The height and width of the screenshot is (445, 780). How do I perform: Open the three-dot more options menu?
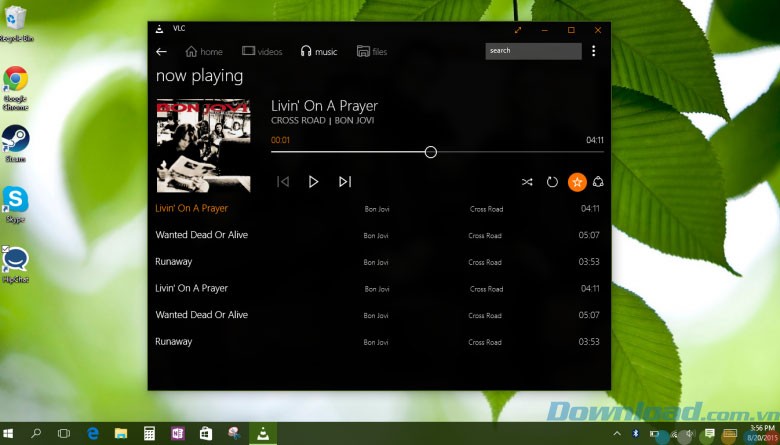pyautogui.click(x=593, y=51)
